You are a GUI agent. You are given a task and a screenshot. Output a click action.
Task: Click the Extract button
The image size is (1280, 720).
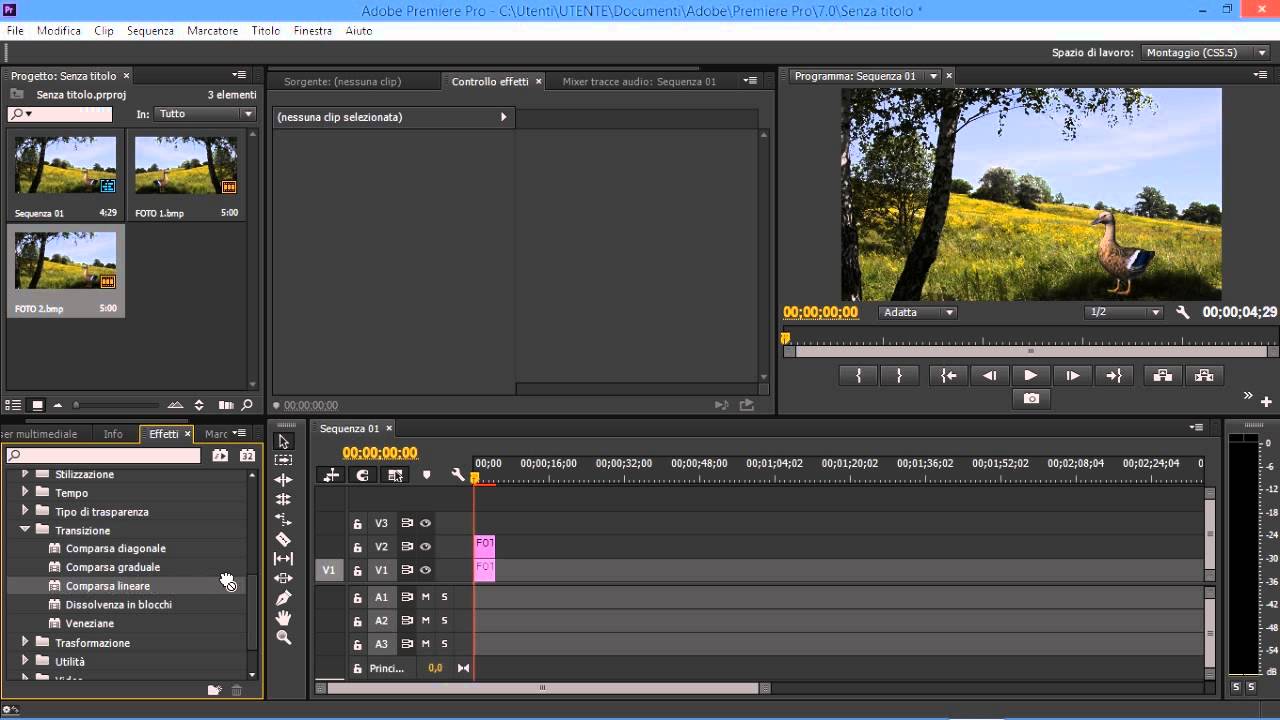pyautogui.click(x=1204, y=375)
